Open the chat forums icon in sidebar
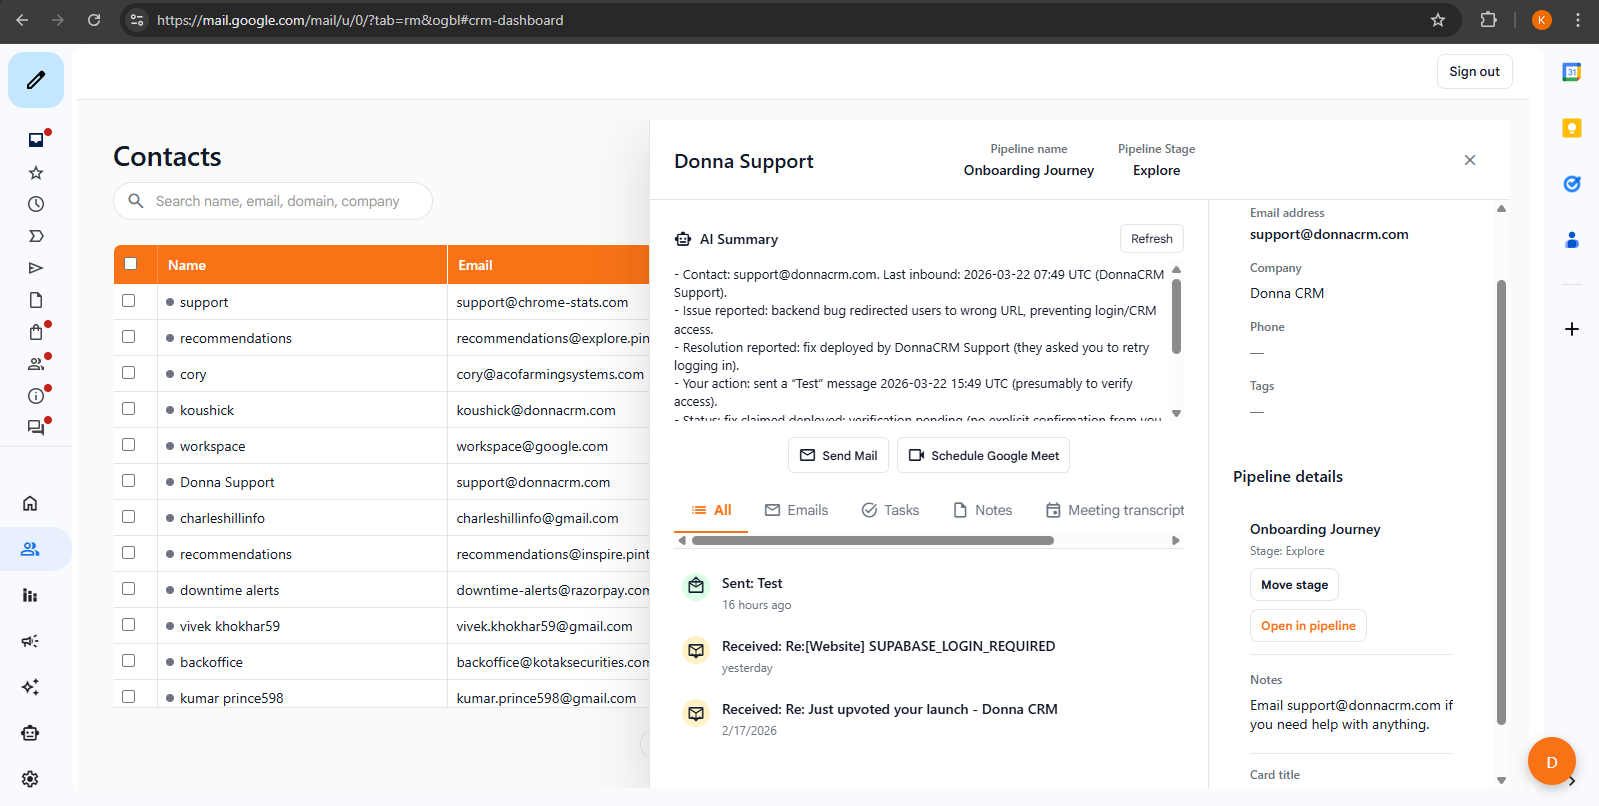Viewport: 1599px width, 806px height. coord(36,428)
